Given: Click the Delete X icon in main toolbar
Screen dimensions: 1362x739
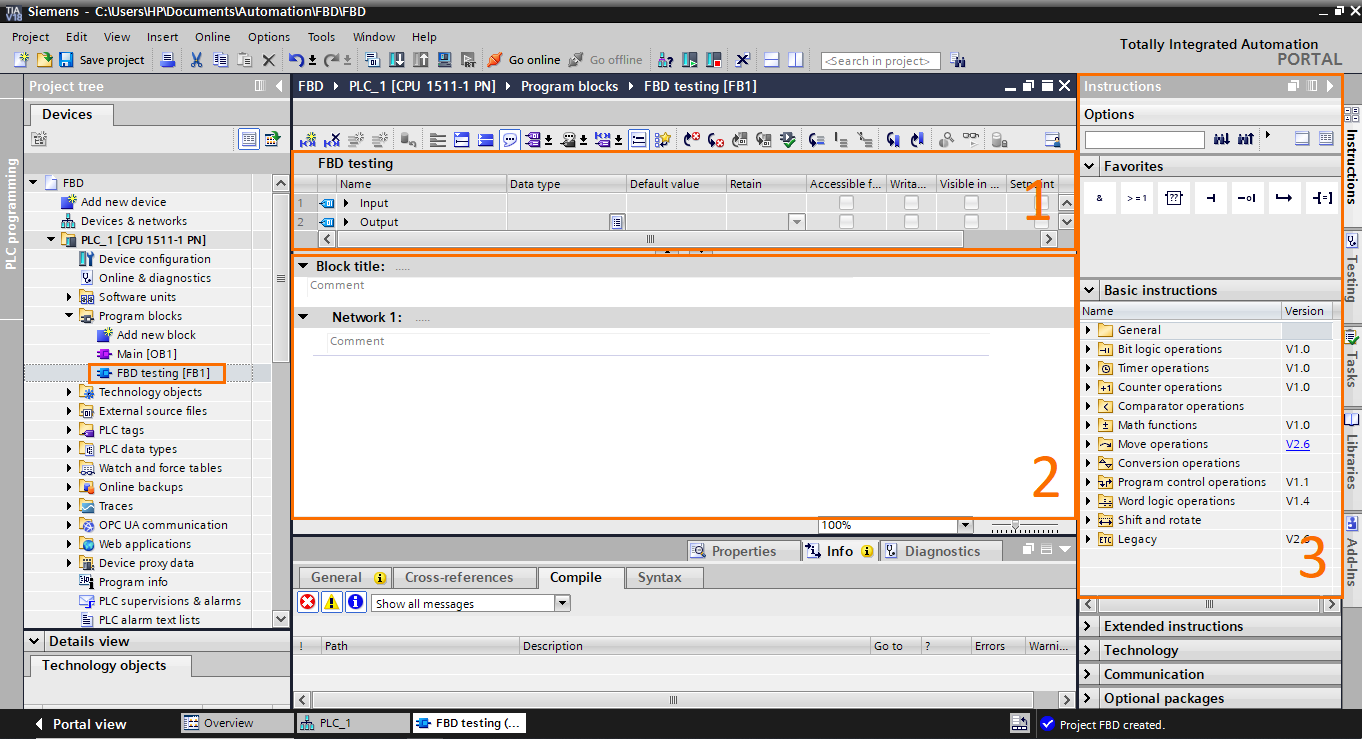Looking at the screenshot, I should (x=268, y=60).
